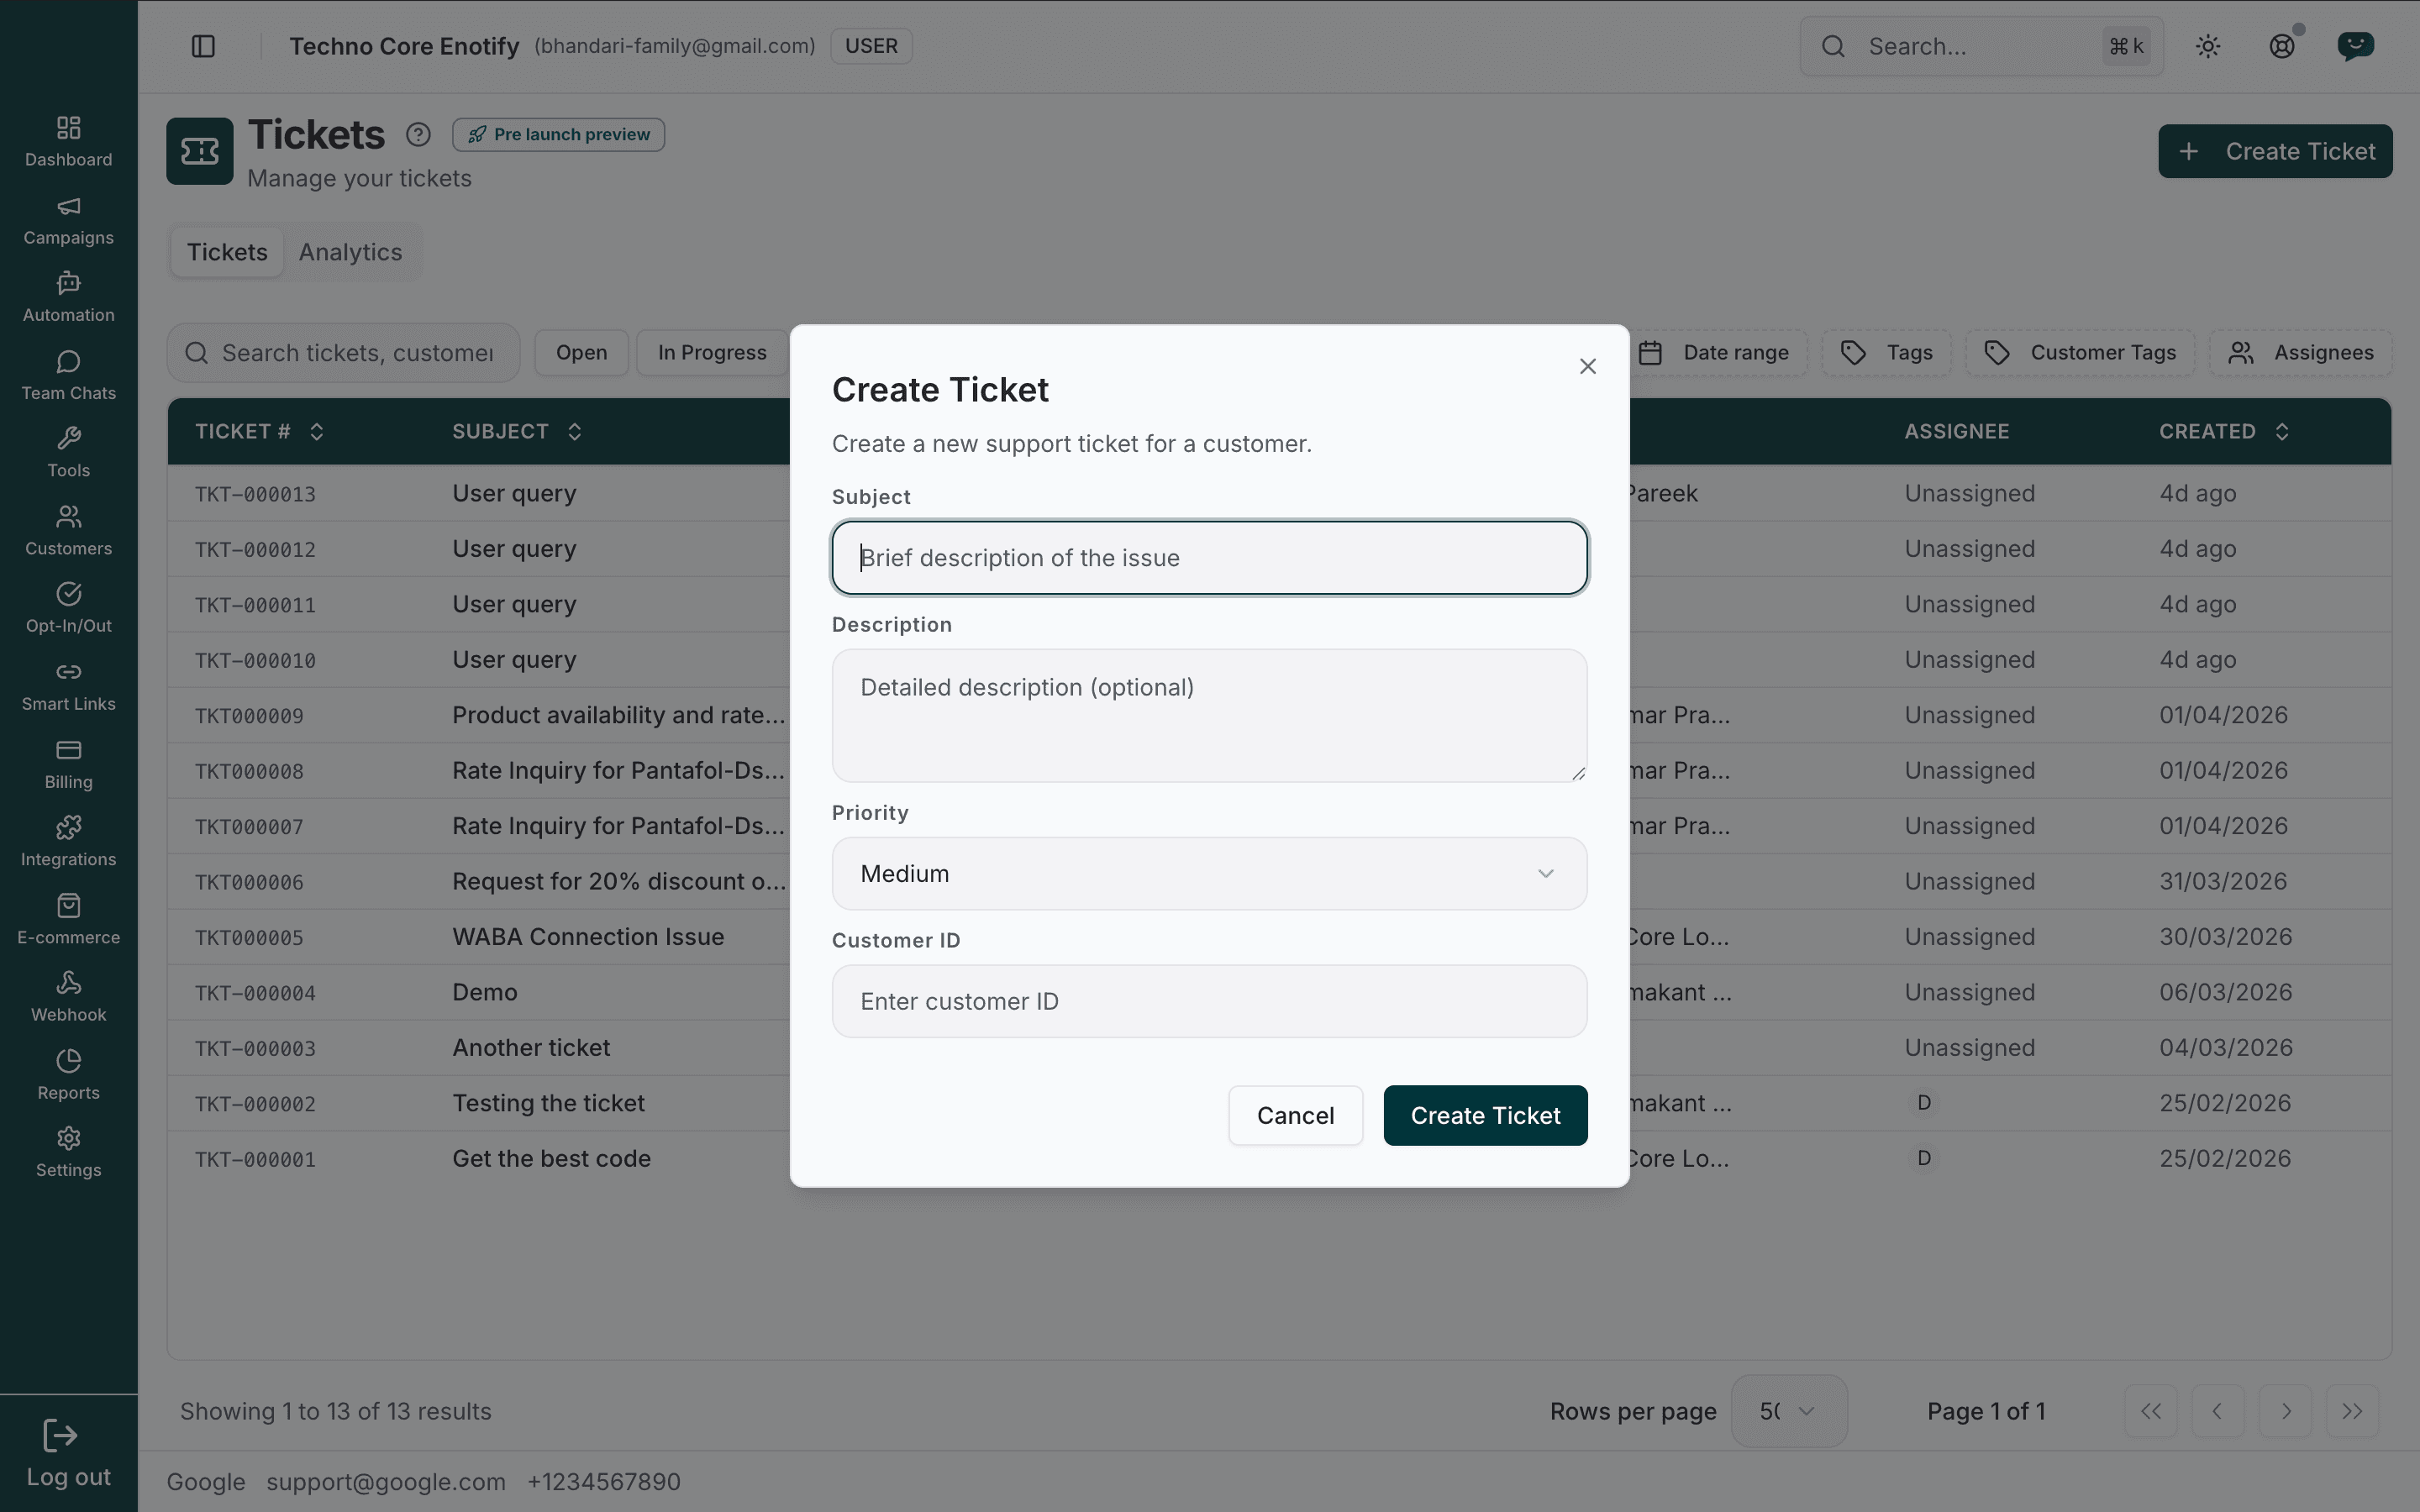Click the top-right Create Ticket button

pyautogui.click(x=2275, y=151)
